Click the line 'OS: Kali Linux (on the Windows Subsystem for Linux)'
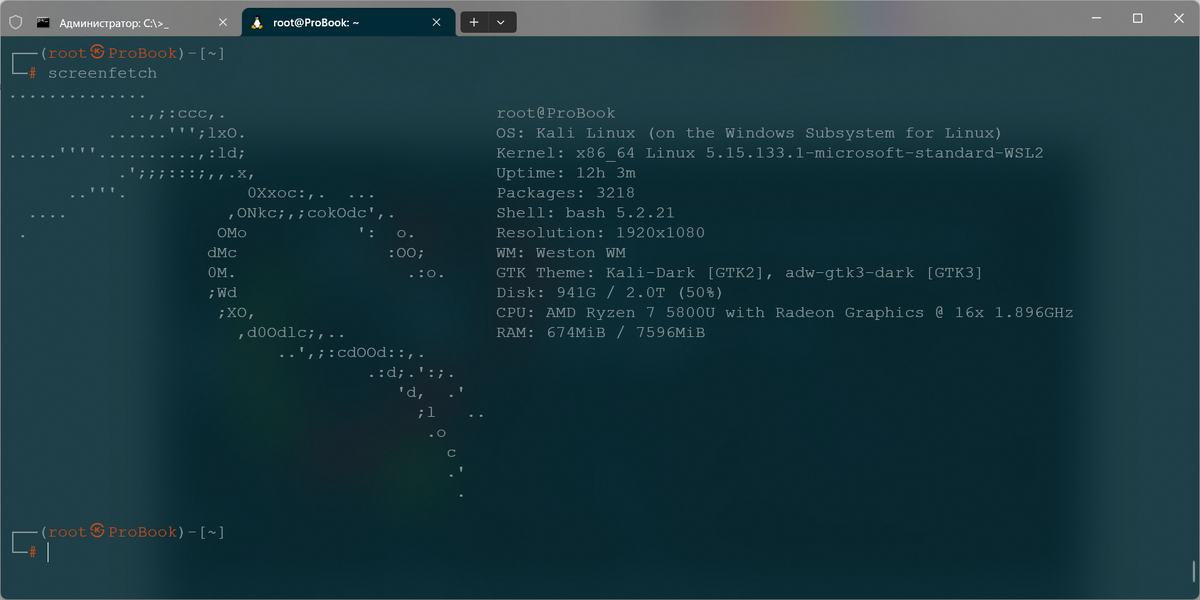 [749, 133]
